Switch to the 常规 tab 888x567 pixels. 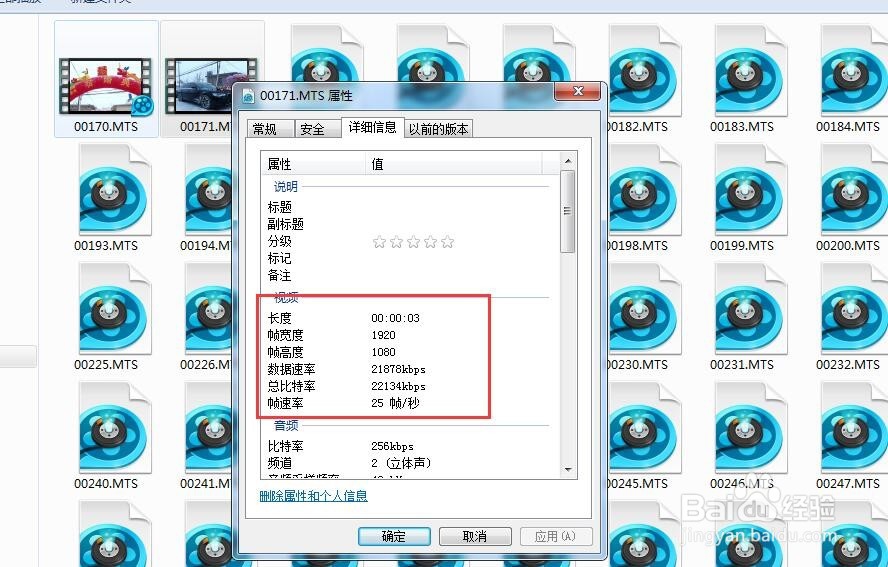click(x=270, y=129)
